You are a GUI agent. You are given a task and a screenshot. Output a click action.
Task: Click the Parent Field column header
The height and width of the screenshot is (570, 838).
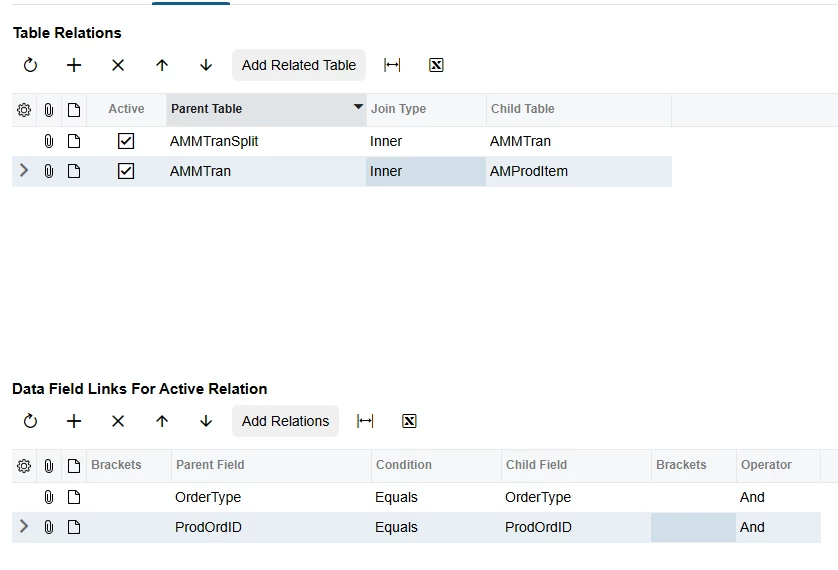point(271,465)
